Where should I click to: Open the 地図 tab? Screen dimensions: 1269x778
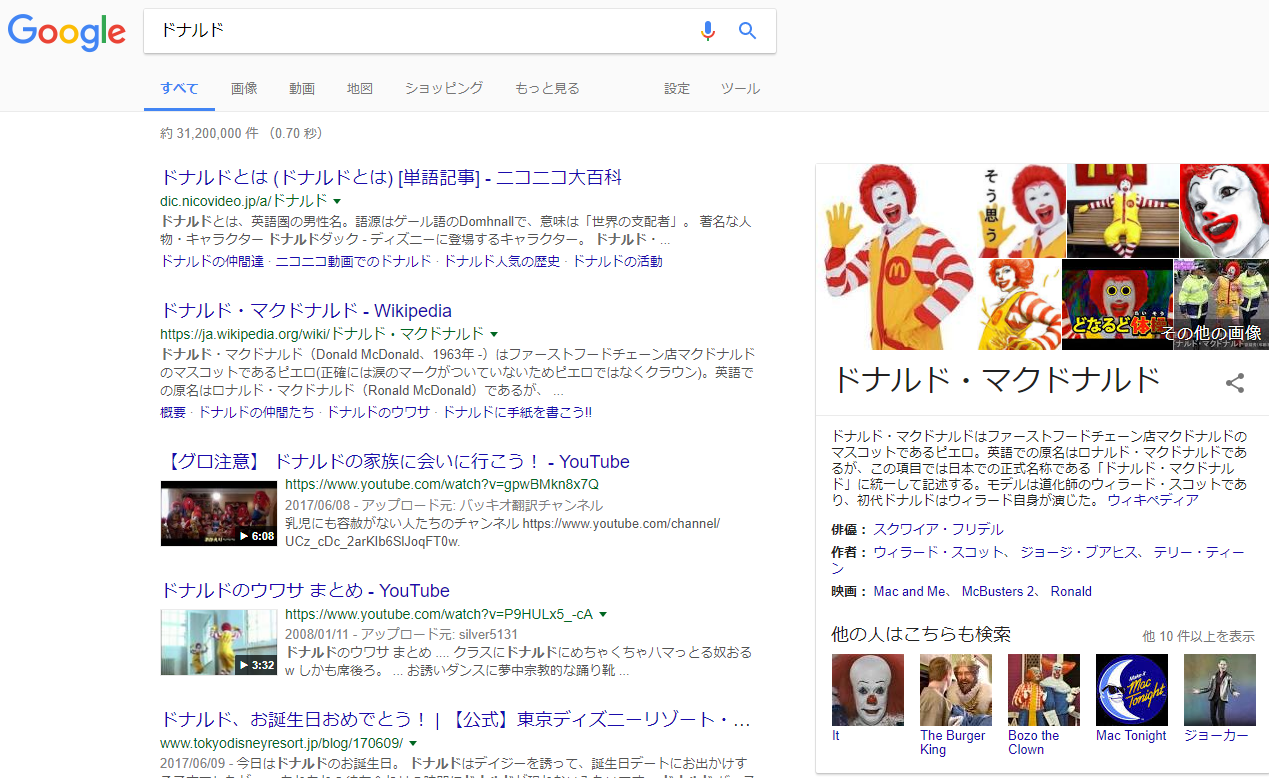(360, 88)
